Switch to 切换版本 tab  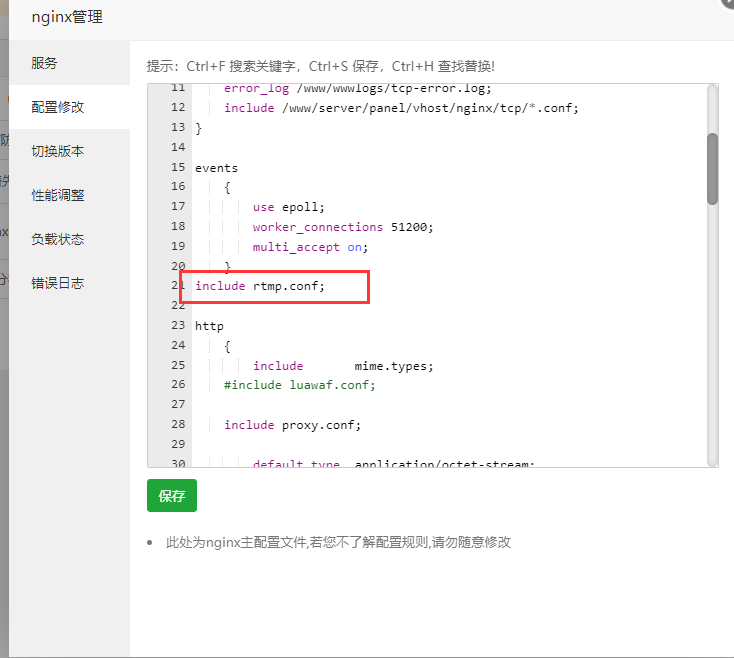point(69,151)
